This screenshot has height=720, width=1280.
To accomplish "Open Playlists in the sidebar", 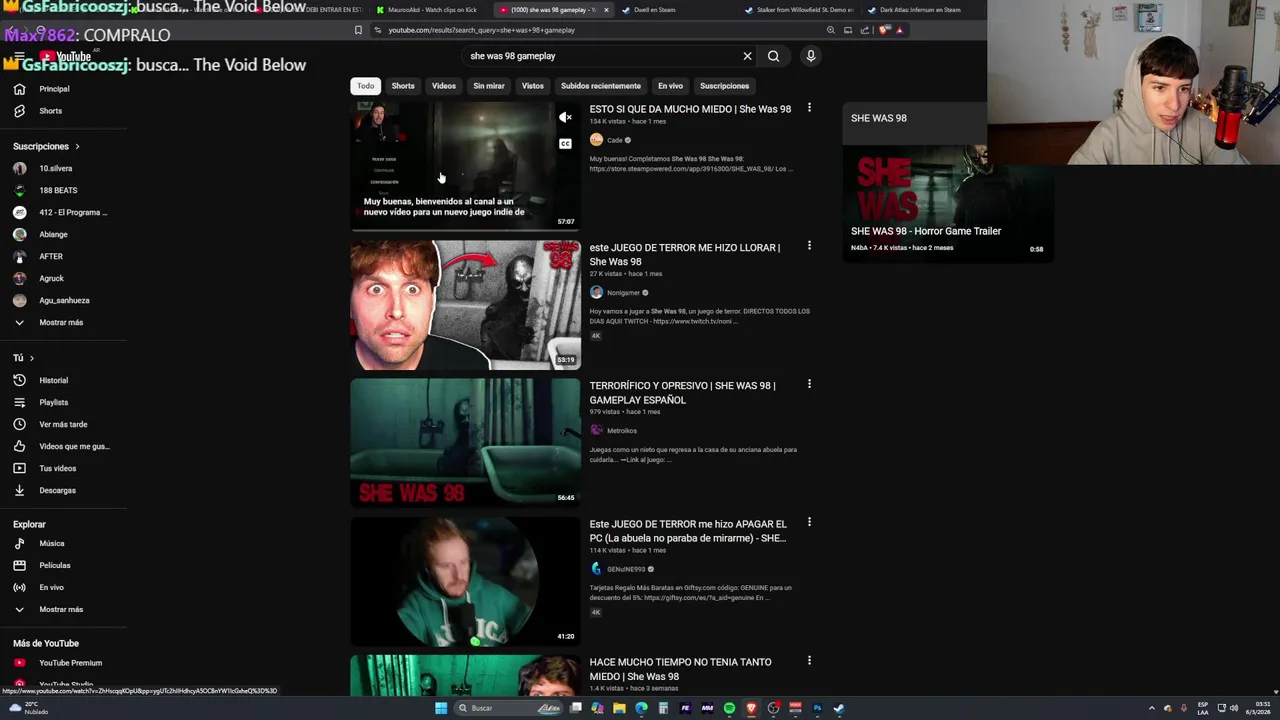I will point(53,402).
